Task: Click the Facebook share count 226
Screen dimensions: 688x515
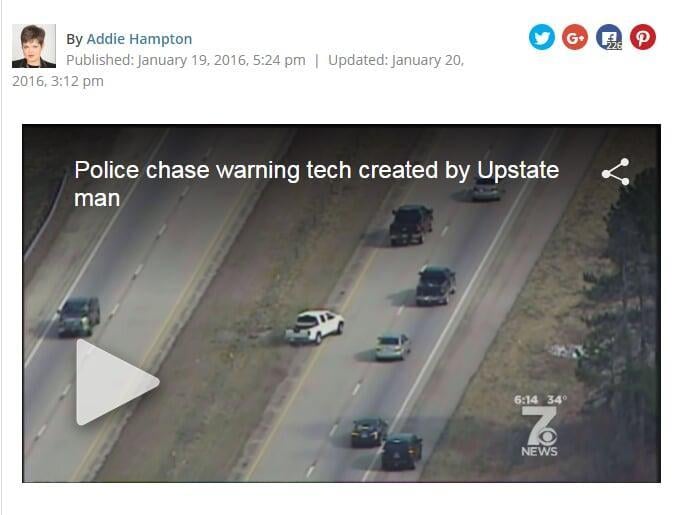Action: (x=614, y=46)
